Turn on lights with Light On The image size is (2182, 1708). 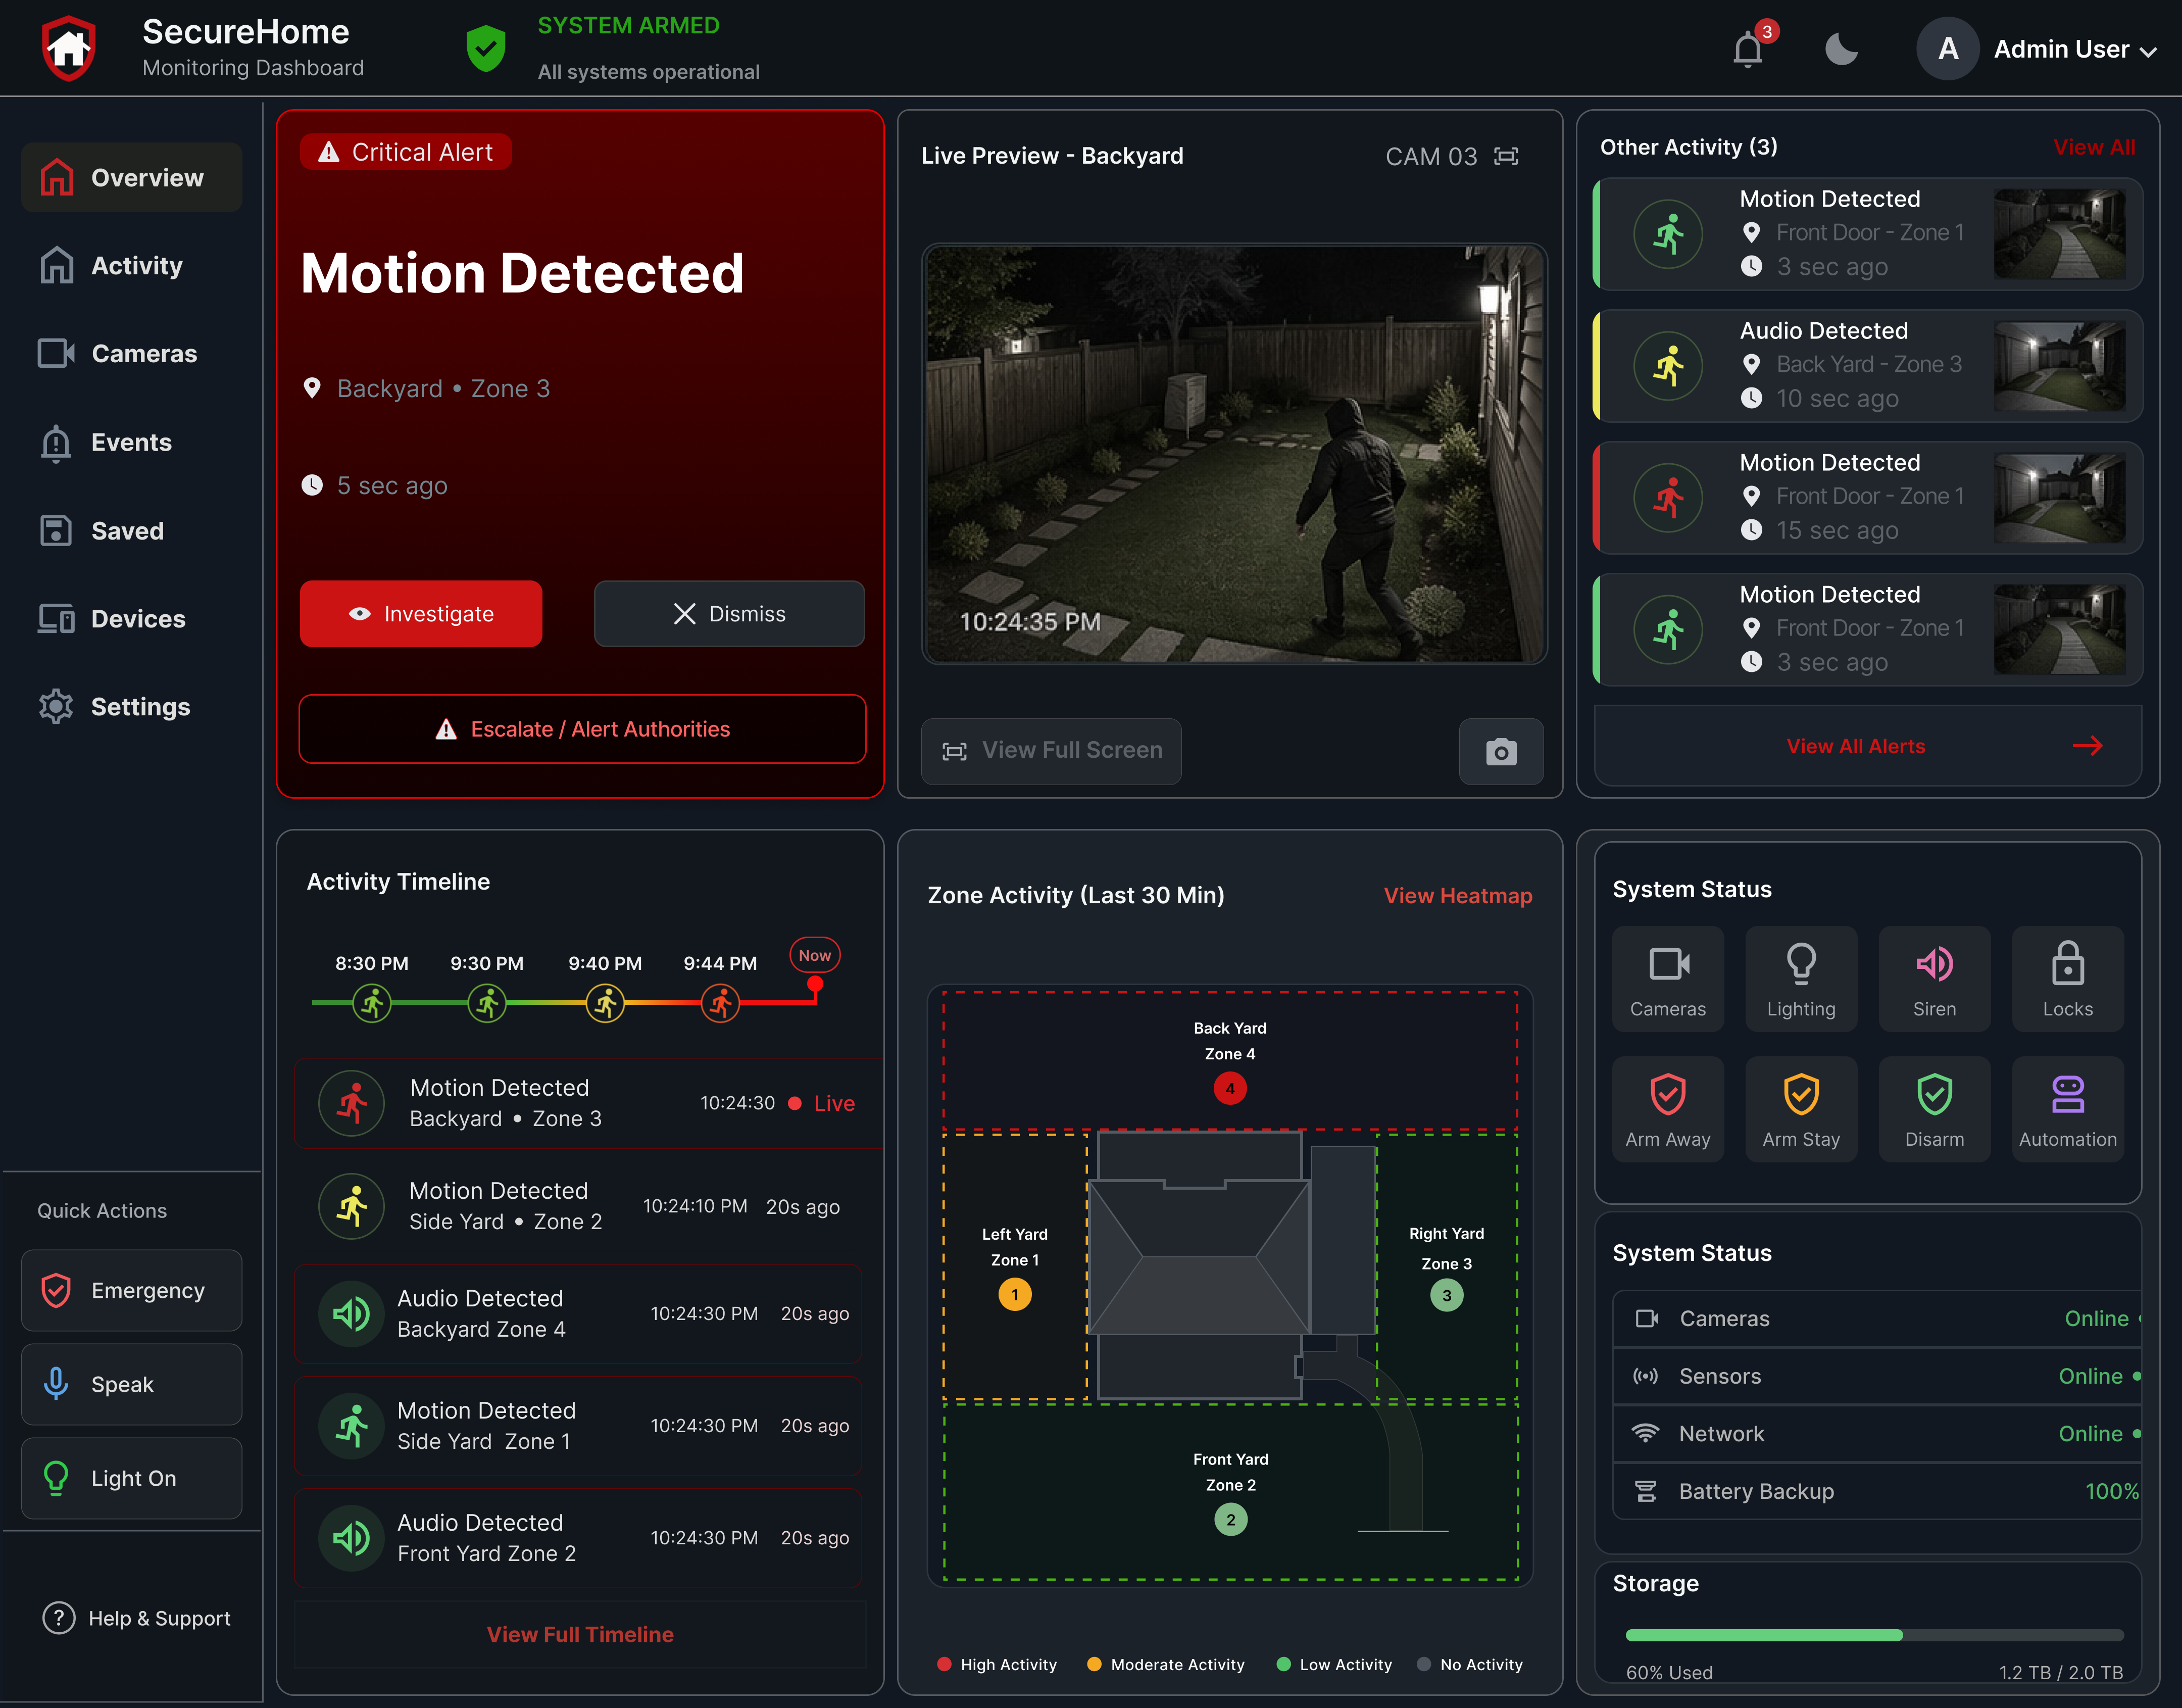(x=131, y=1479)
